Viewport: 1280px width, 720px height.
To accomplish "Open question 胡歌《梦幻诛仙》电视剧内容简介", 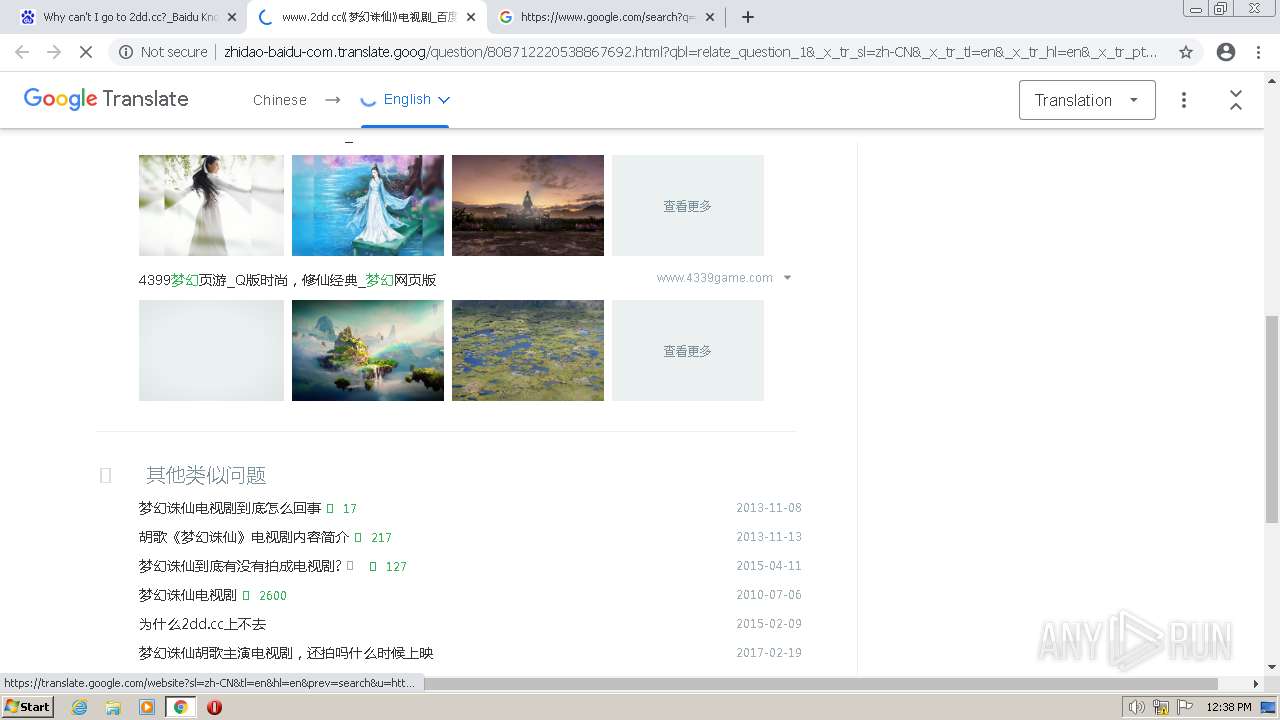I will coord(244,537).
